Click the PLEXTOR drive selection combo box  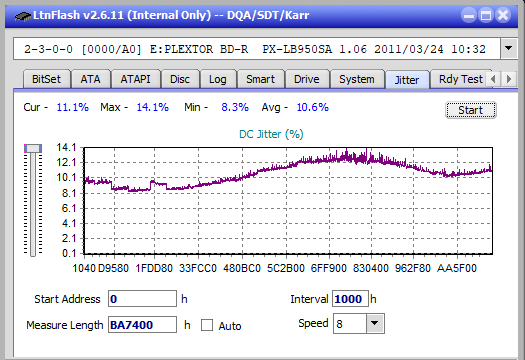pos(257,49)
